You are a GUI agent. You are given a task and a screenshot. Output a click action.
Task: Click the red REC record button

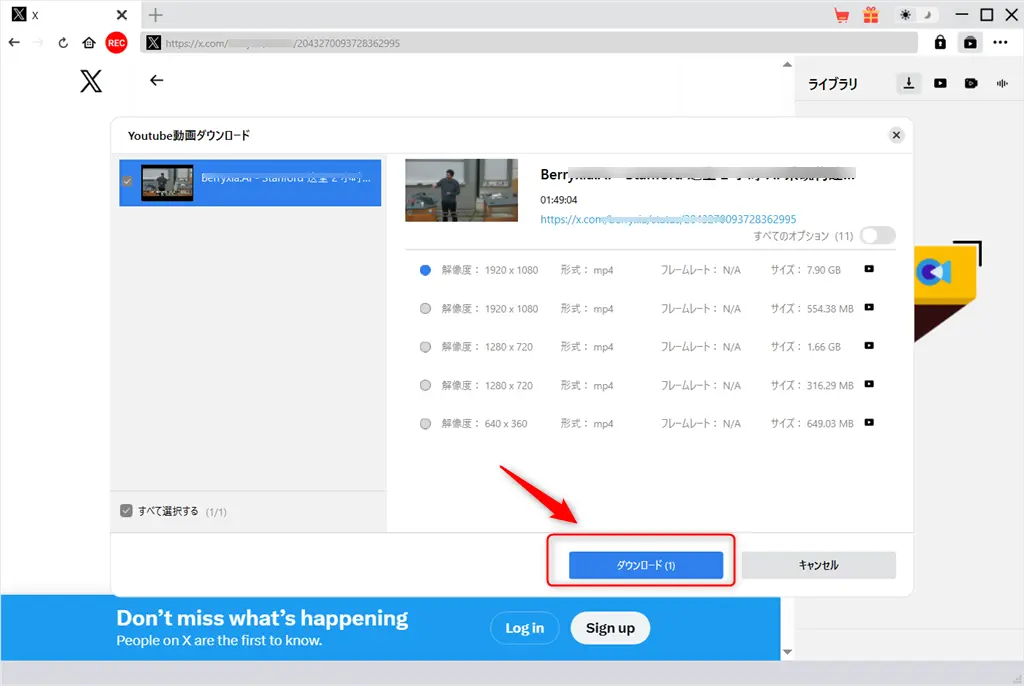117,43
